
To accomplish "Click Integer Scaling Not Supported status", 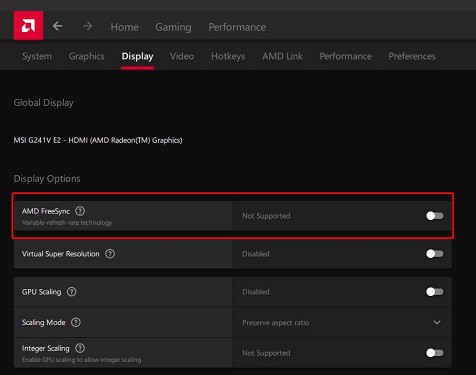I will point(266,353).
